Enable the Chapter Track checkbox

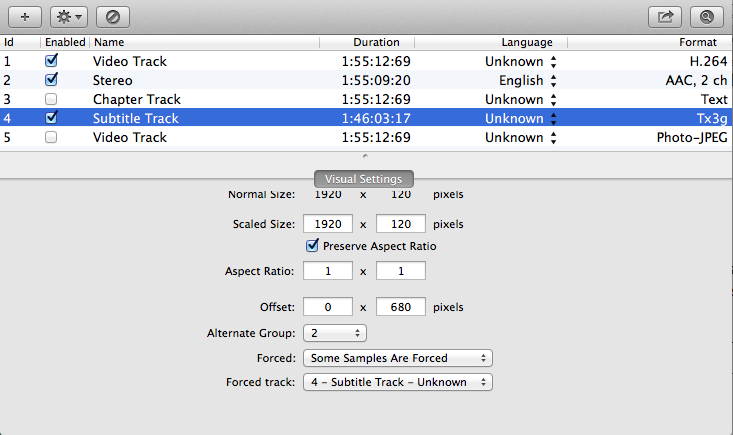pos(51,99)
